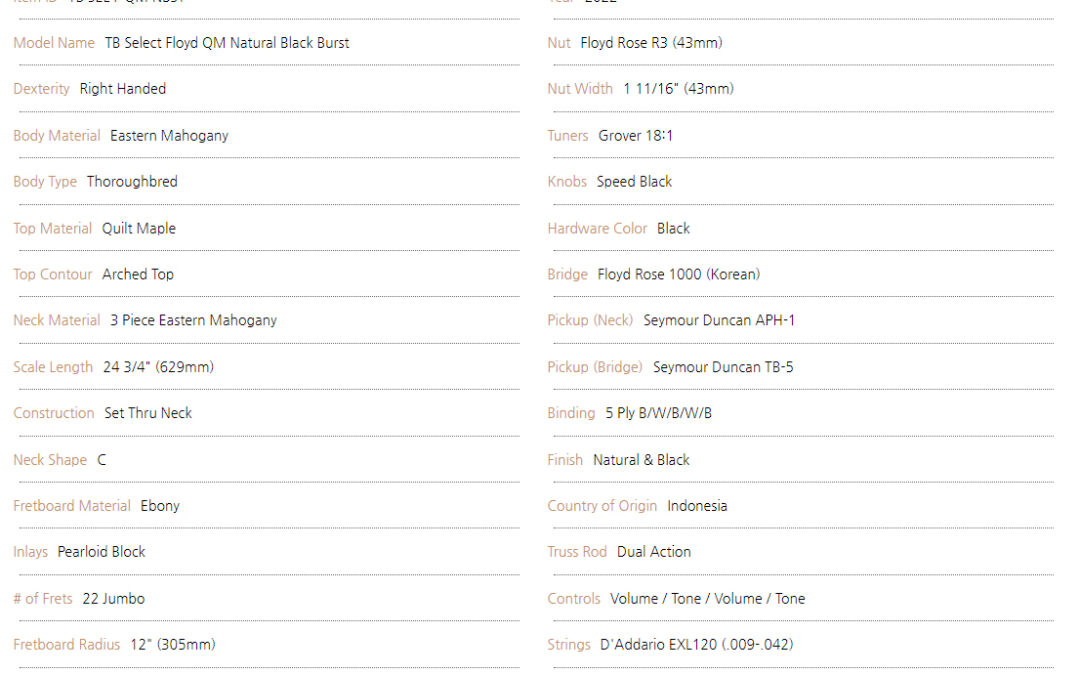The image size is (1080, 675).
Task: Click the Dexterity Right Handed value
Action: click(x=123, y=89)
